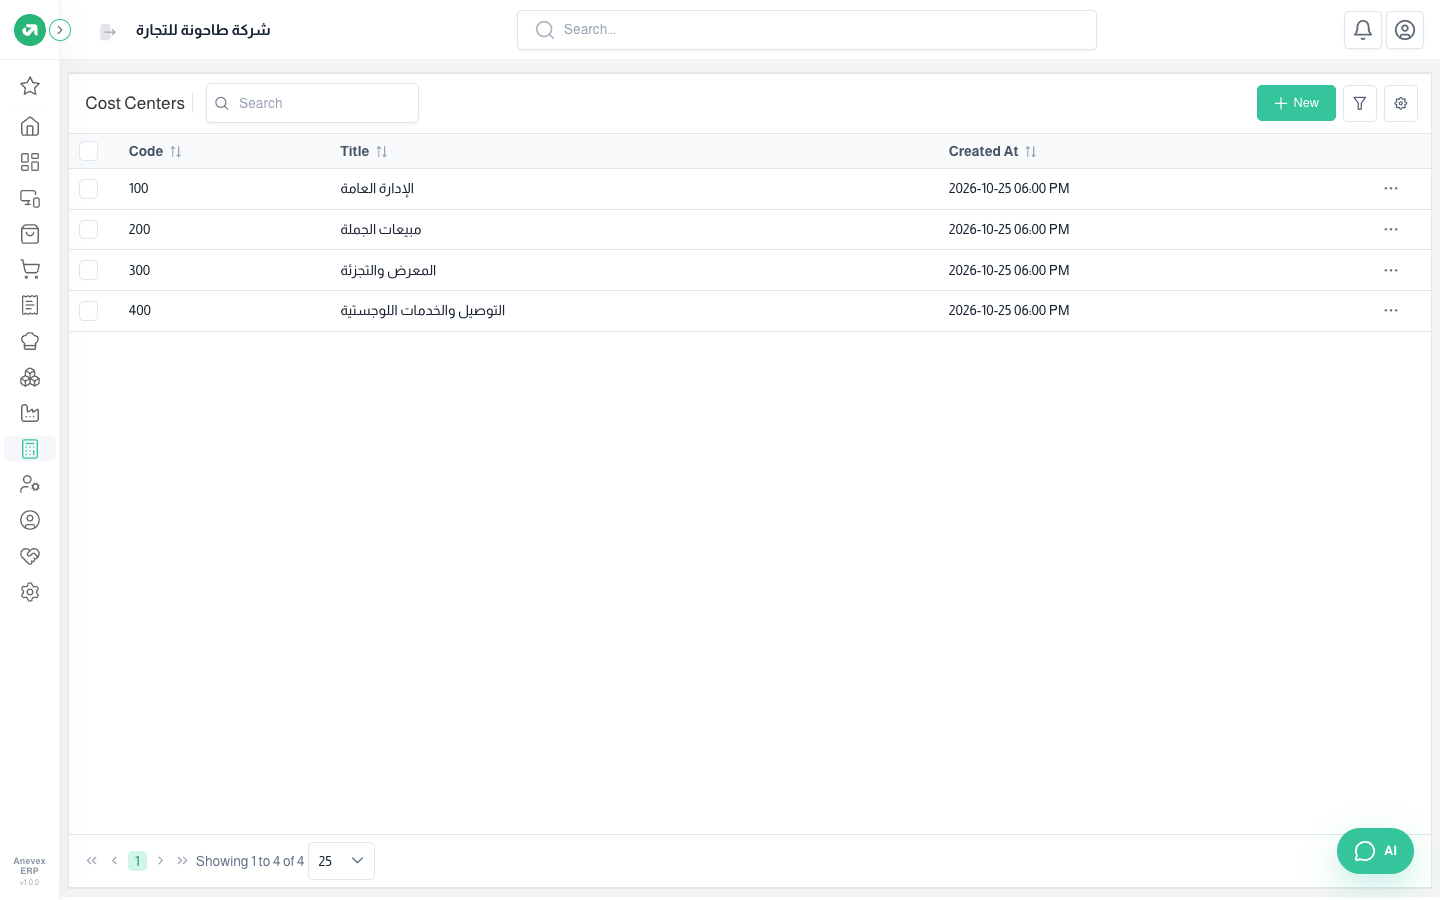
Task: Open Favorites star in sidebar
Action: [x=30, y=86]
